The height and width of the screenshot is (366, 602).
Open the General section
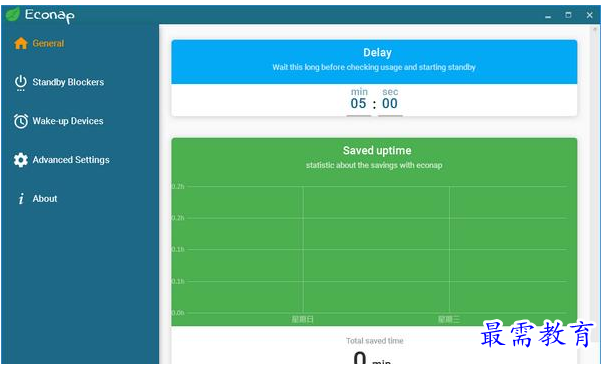tap(48, 43)
